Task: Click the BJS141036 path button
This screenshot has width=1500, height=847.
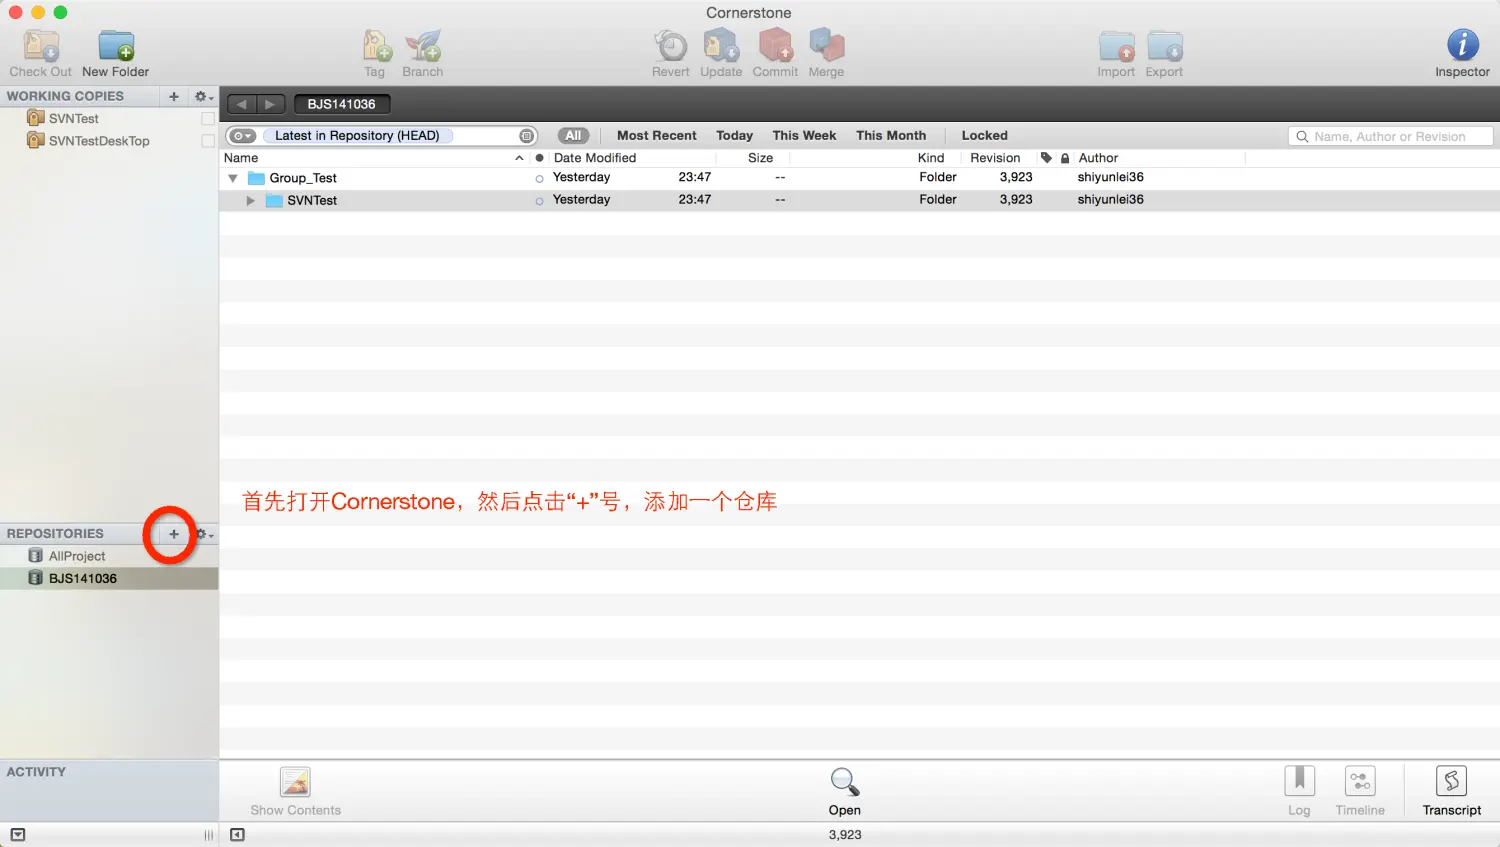Action: click(341, 104)
